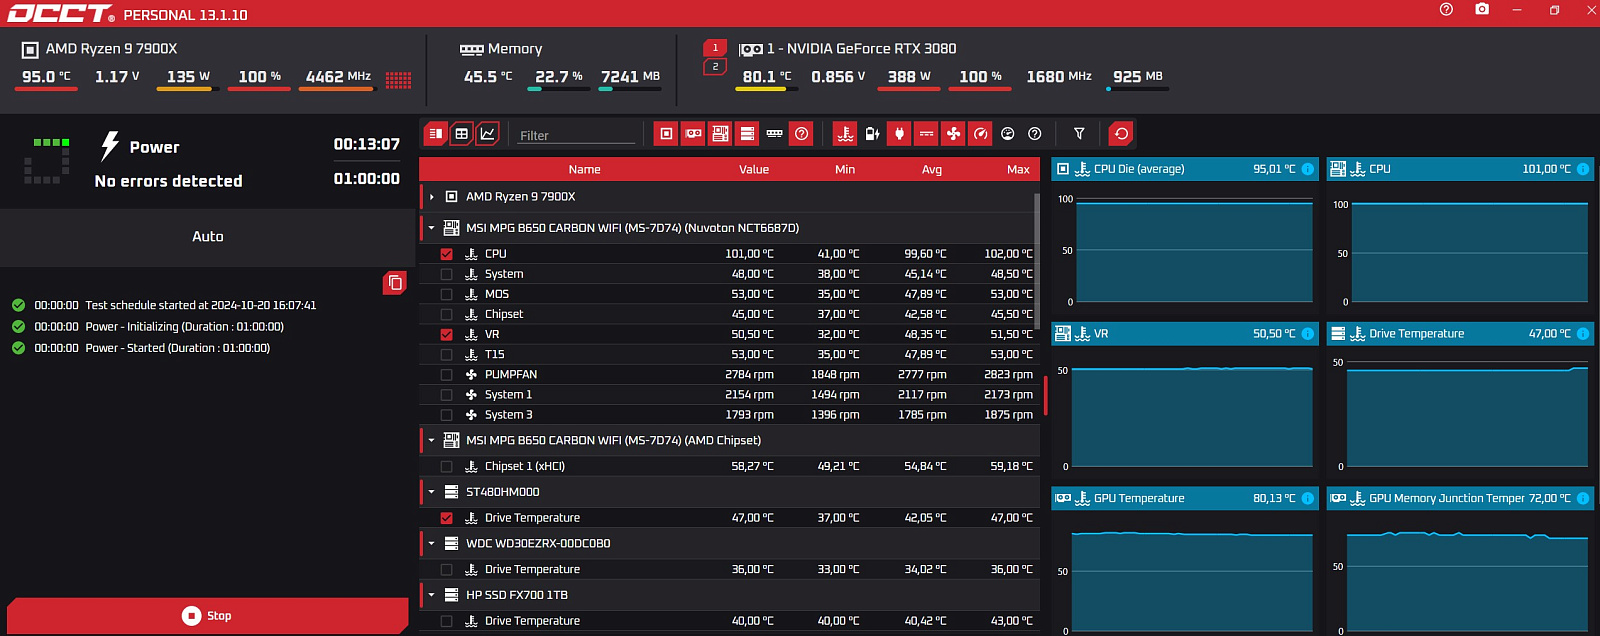Toggle the voltage sensor filter icon
Image resolution: width=1600 pixels, height=636 pixels.
pos(926,134)
